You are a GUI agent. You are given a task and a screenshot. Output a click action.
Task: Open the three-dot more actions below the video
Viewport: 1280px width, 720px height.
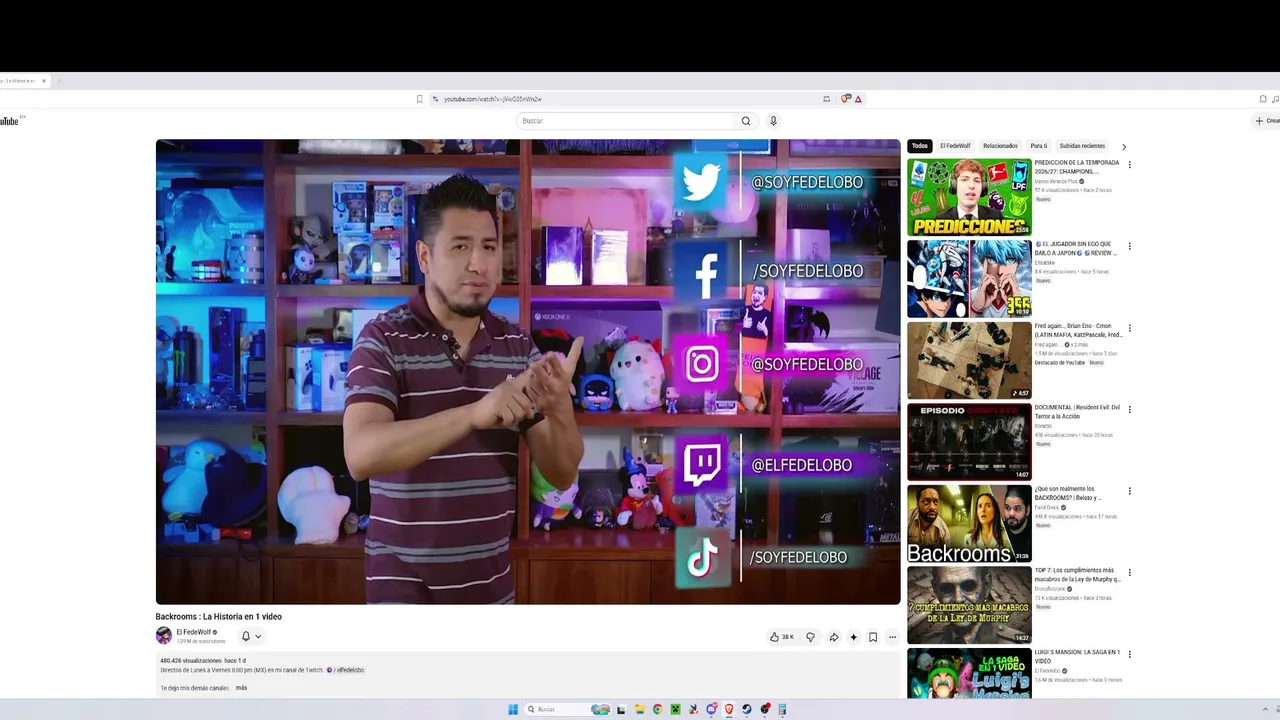[x=892, y=637]
